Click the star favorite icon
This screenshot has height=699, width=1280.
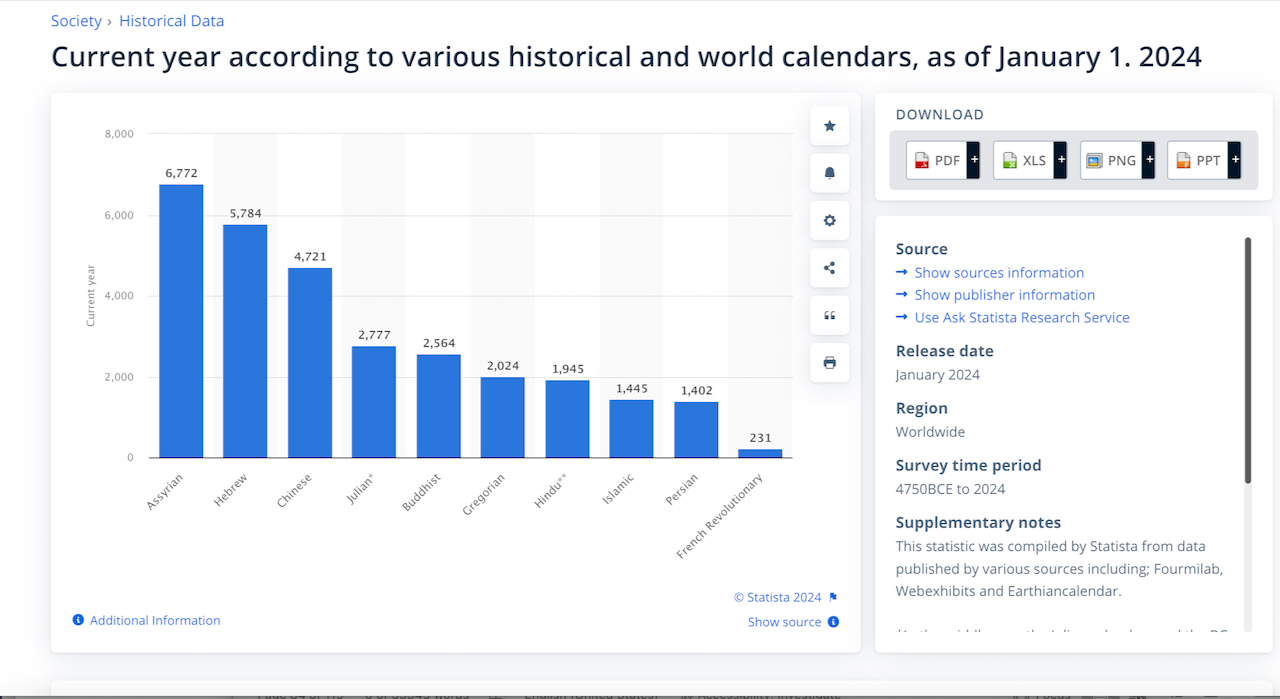[829, 126]
